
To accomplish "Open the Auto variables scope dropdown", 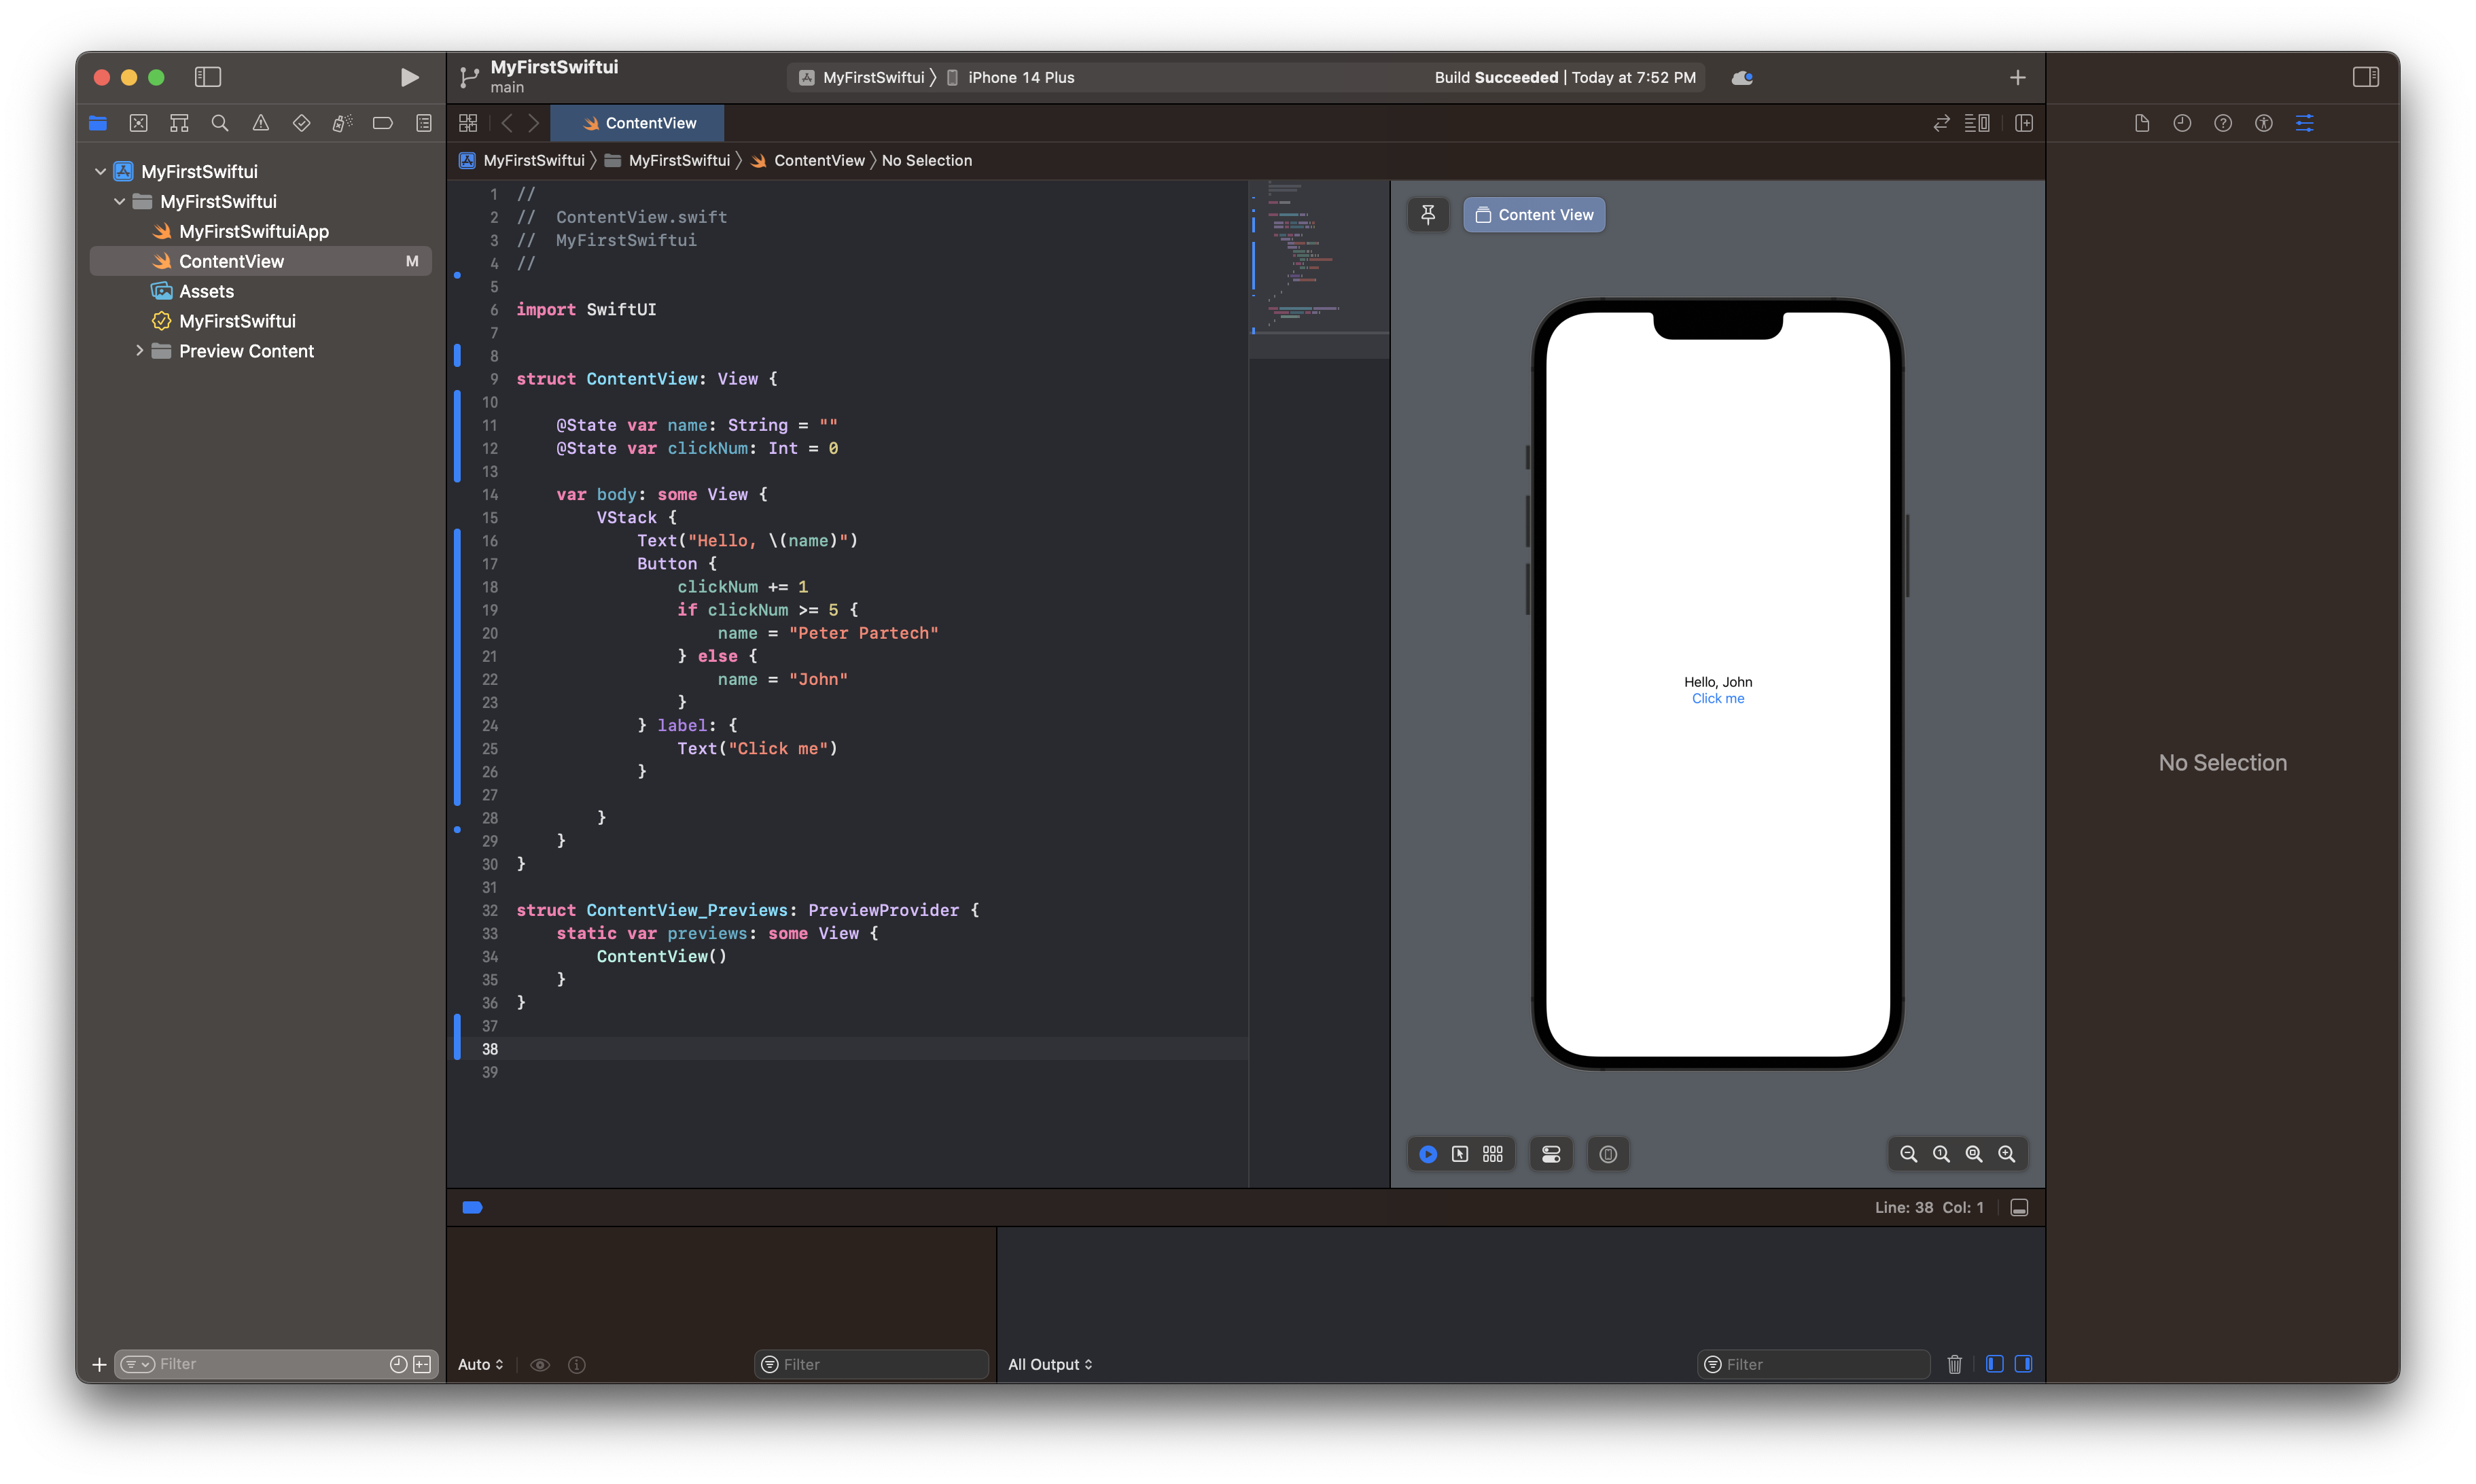I will [x=480, y=1364].
